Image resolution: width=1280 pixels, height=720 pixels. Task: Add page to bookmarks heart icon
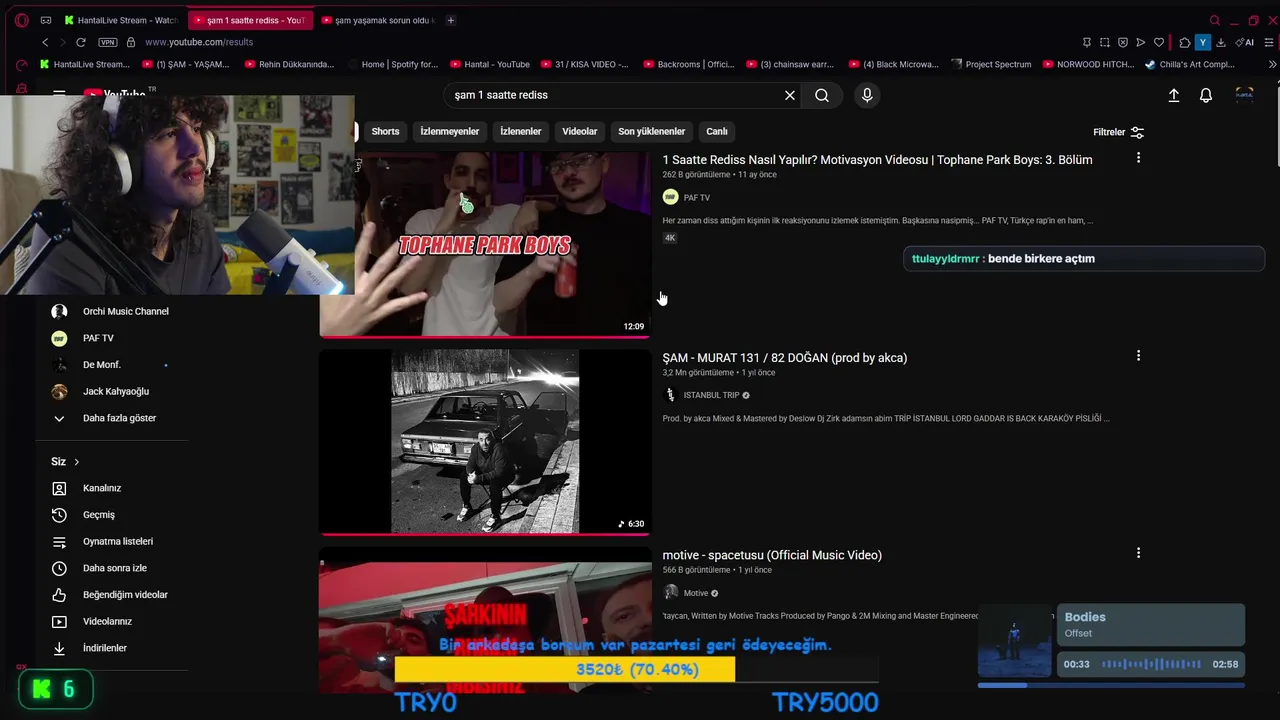pyautogui.click(x=1159, y=42)
